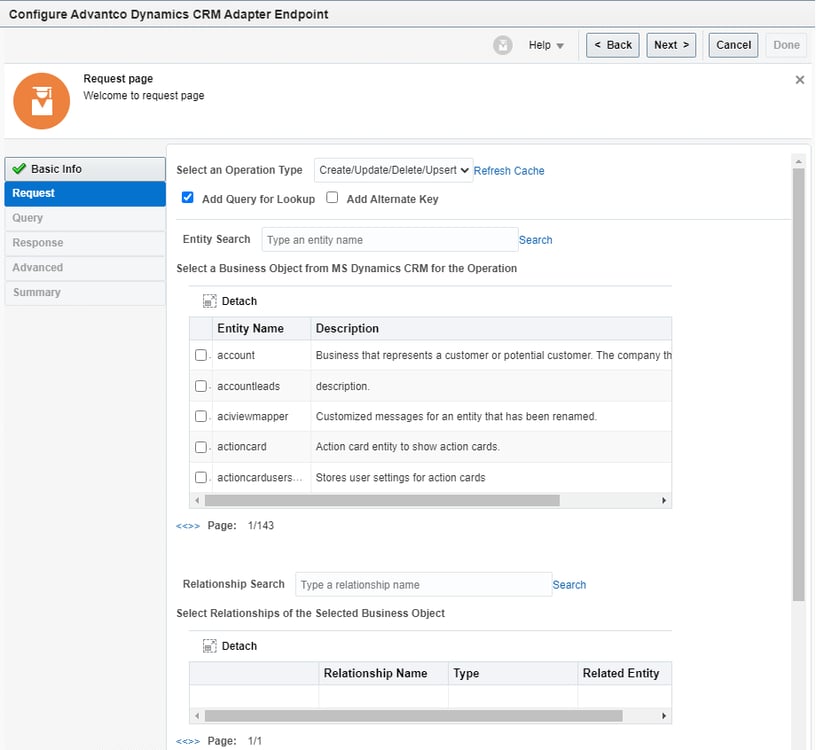Image resolution: width=816 pixels, height=750 pixels.
Task: Disable Add Query for Lookup
Action: (186, 198)
